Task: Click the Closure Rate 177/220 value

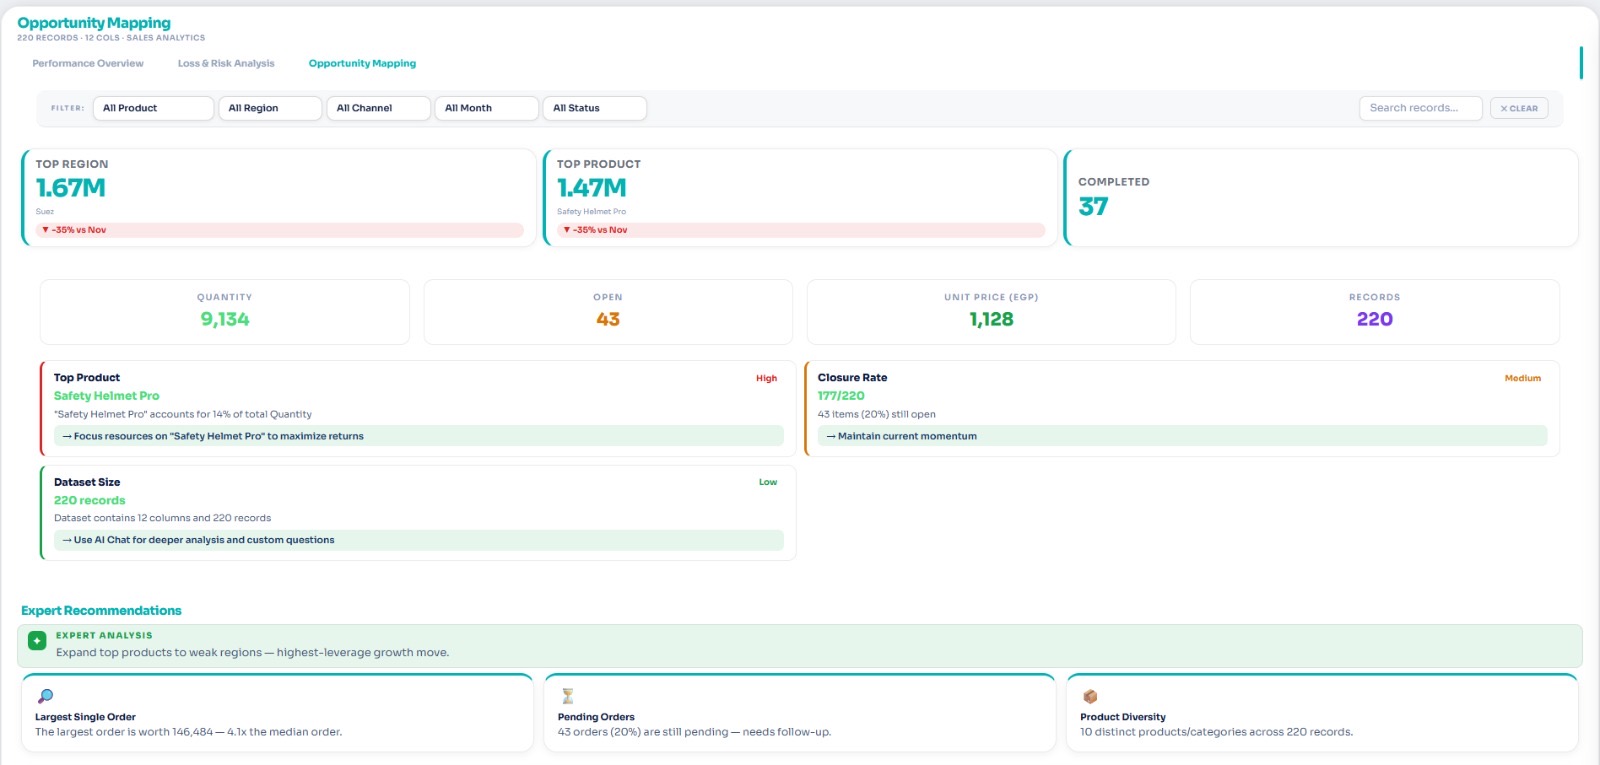Action: [x=841, y=396]
